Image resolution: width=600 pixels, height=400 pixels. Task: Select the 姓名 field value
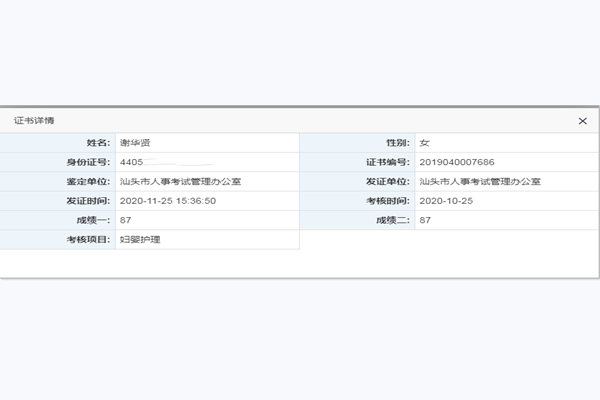tap(133, 143)
